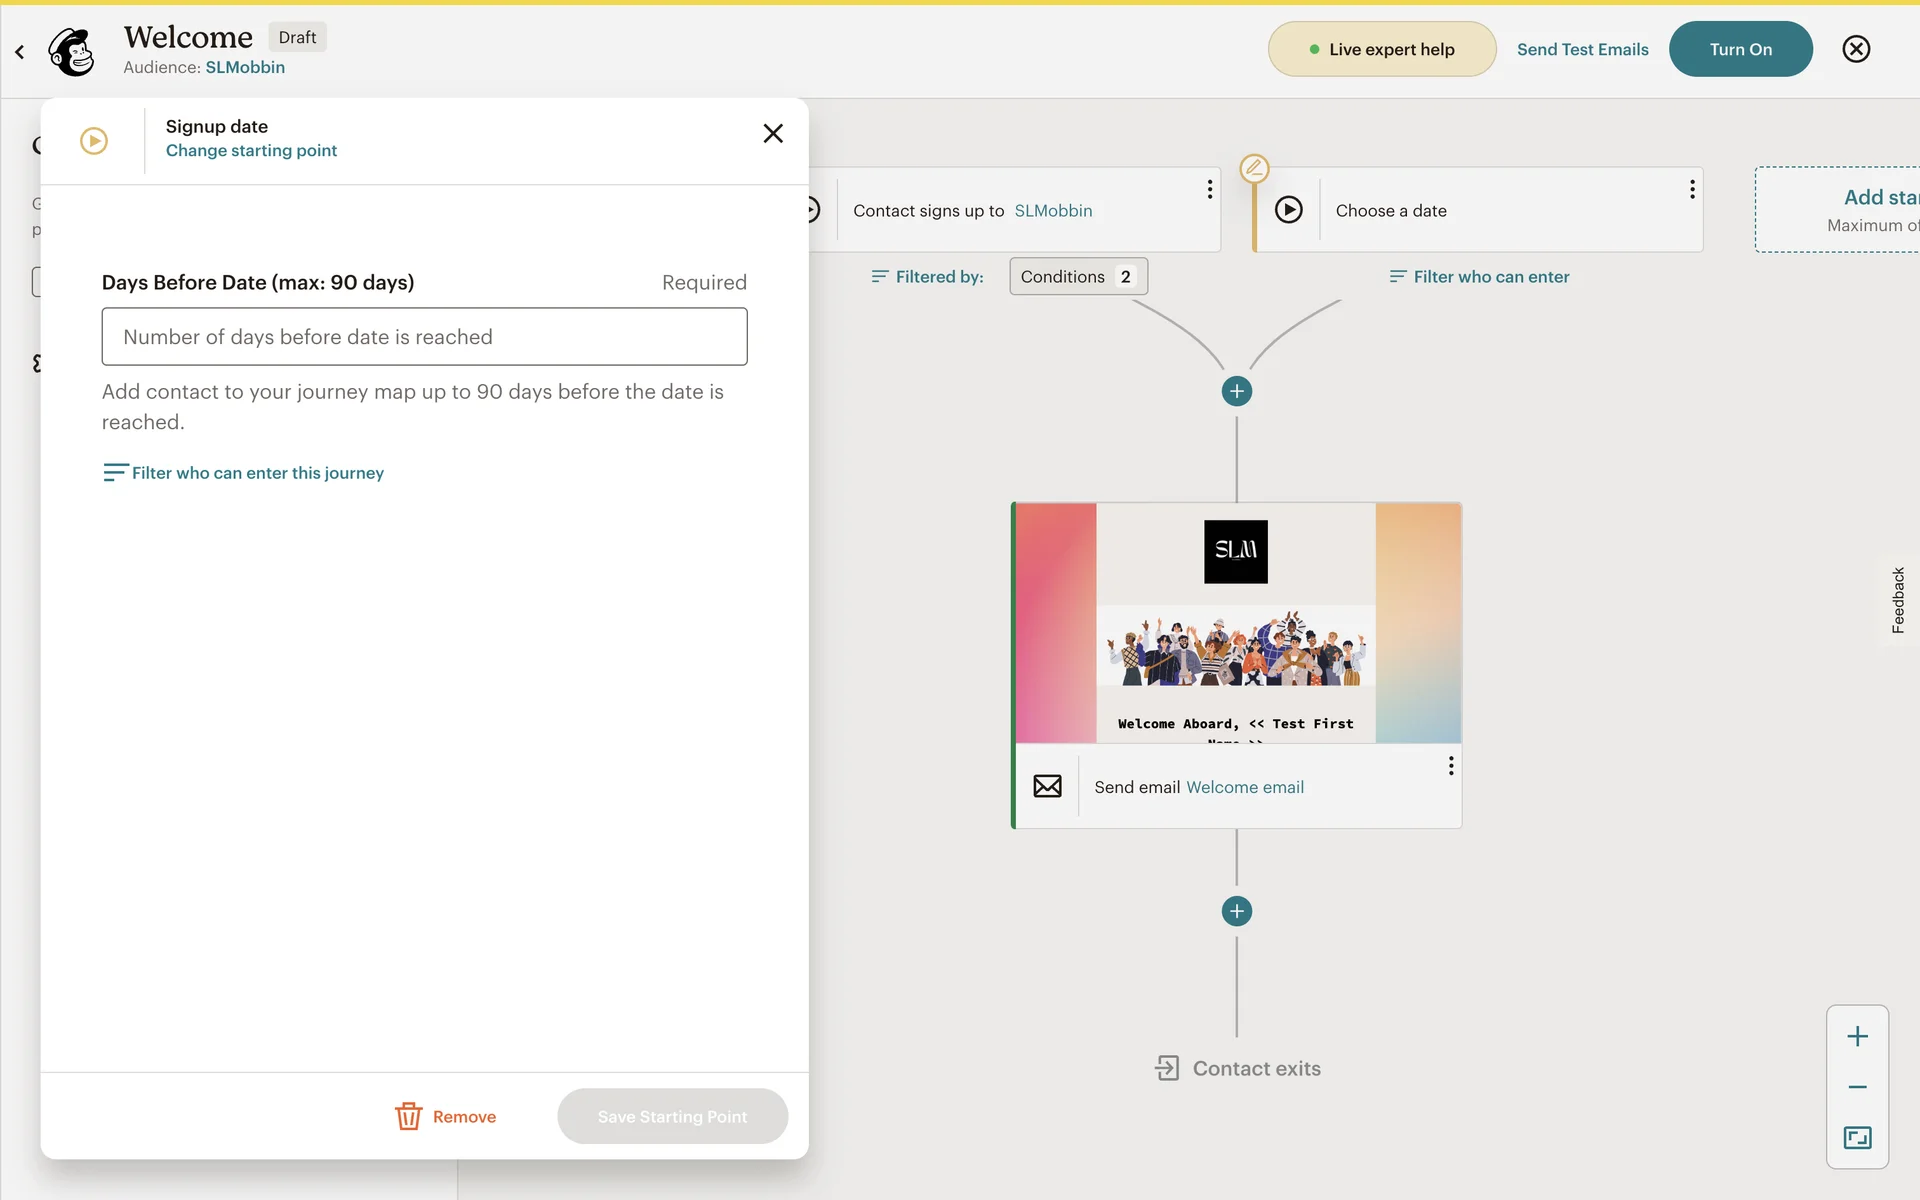Open the three-dot menu on the Choose a date card
Viewport: 1920px width, 1200px height.
[x=1691, y=189]
